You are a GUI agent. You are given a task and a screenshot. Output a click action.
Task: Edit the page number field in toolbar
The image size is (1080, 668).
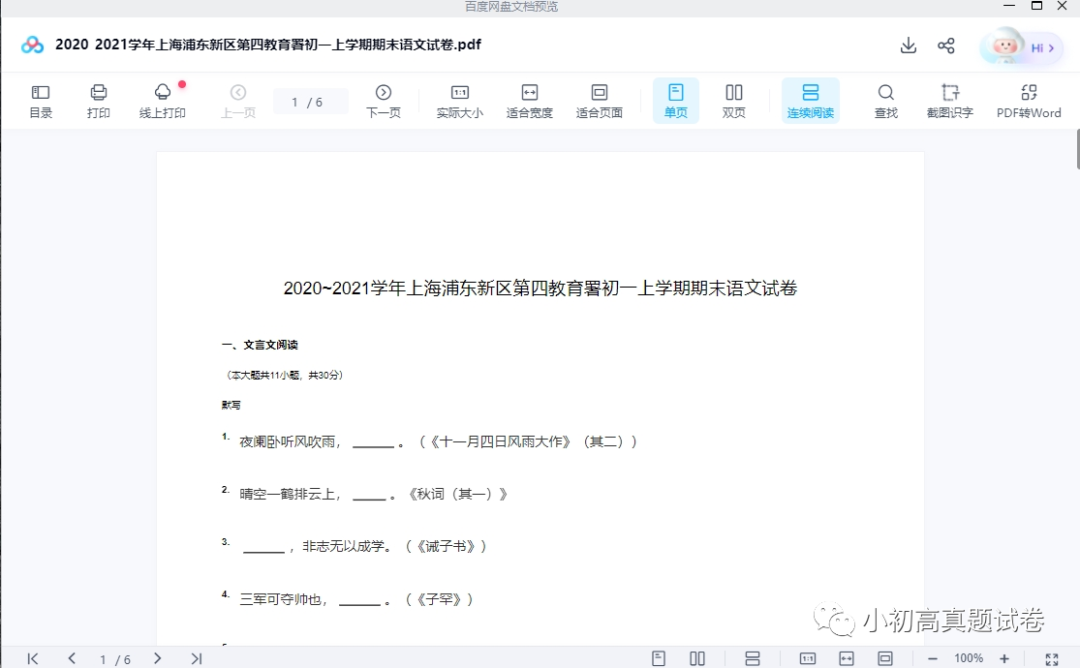[310, 102]
